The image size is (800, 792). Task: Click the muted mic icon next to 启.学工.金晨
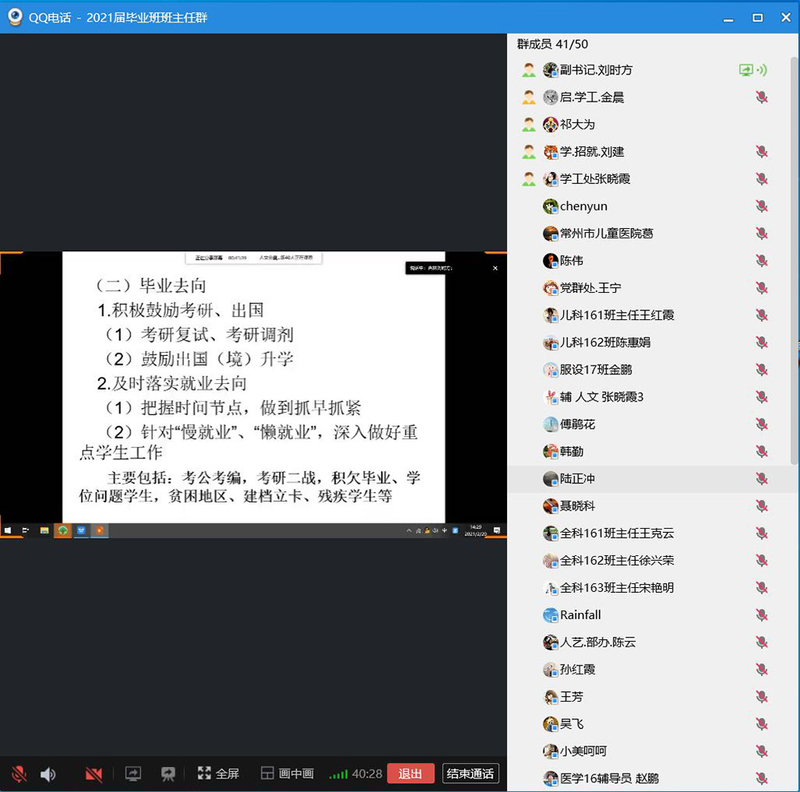[761, 97]
